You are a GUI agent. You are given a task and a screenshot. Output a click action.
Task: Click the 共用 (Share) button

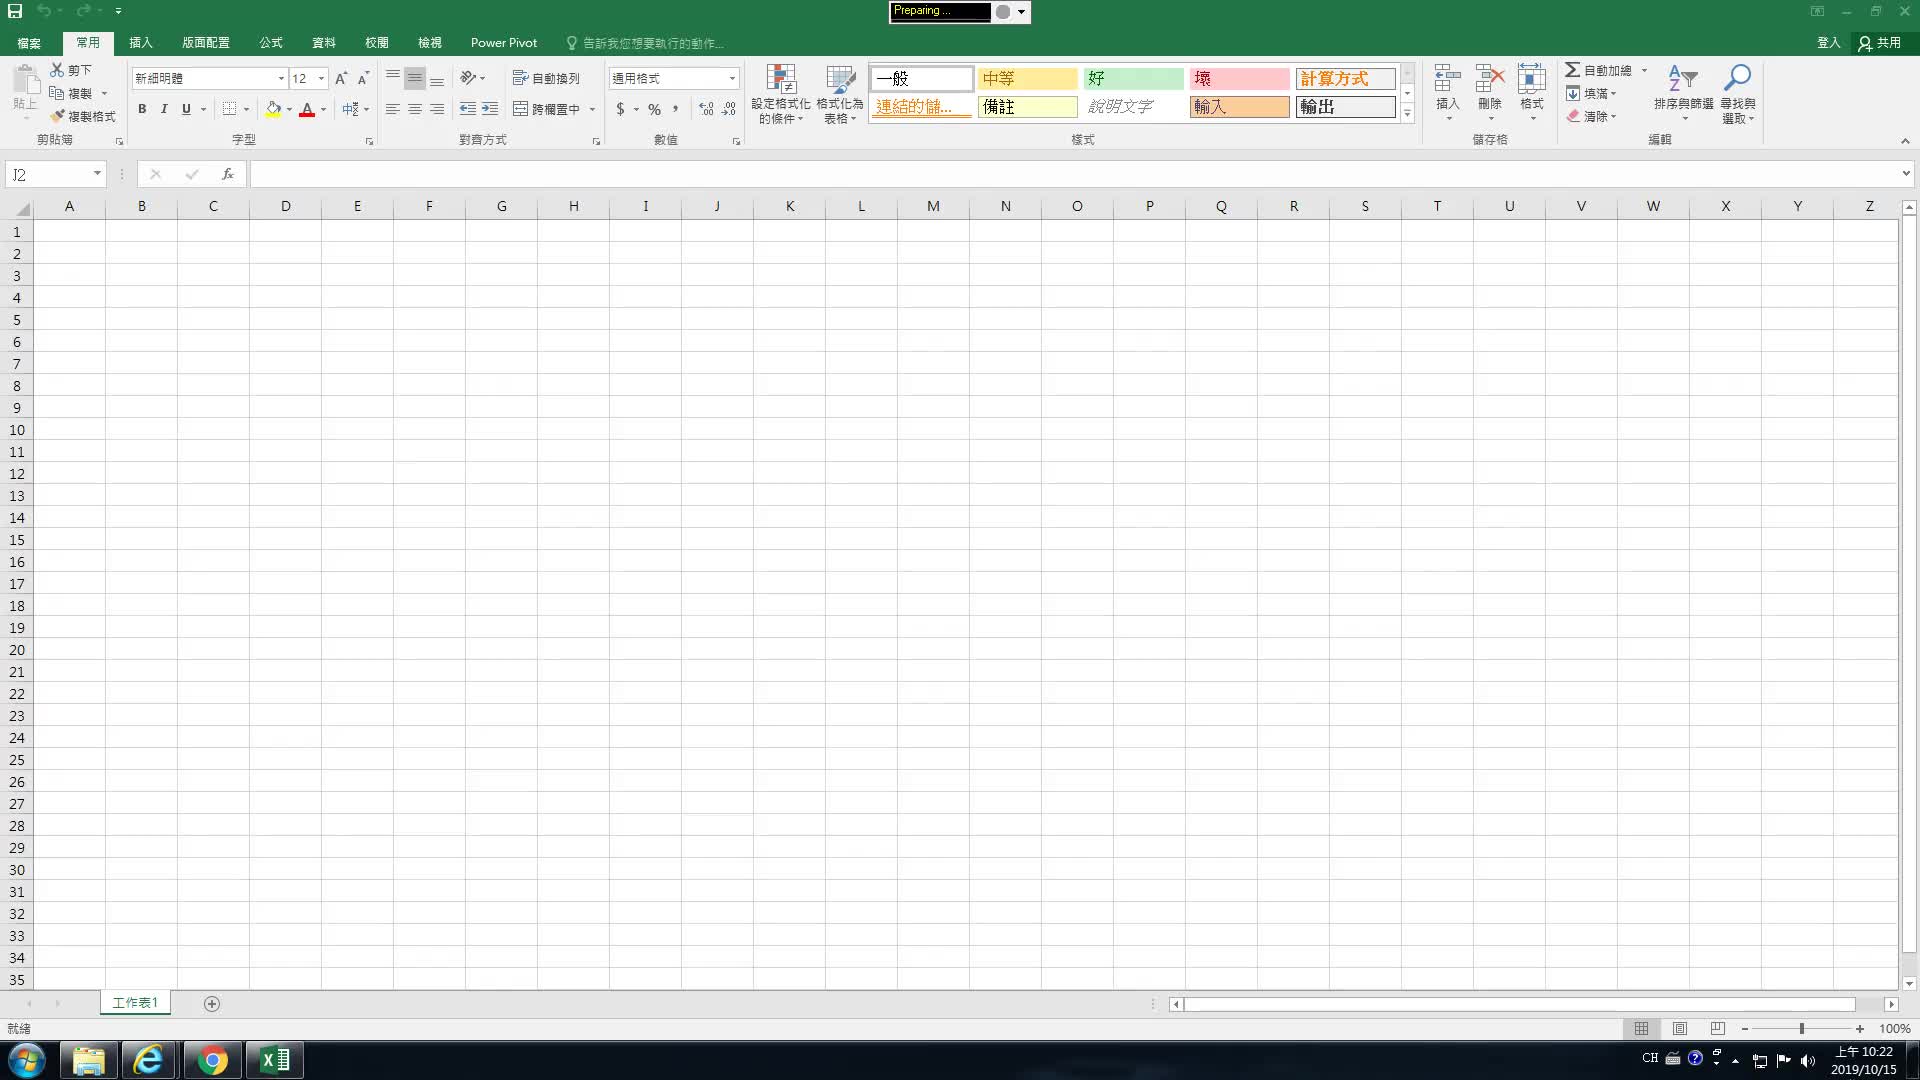pyautogui.click(x=1880, y=43)
